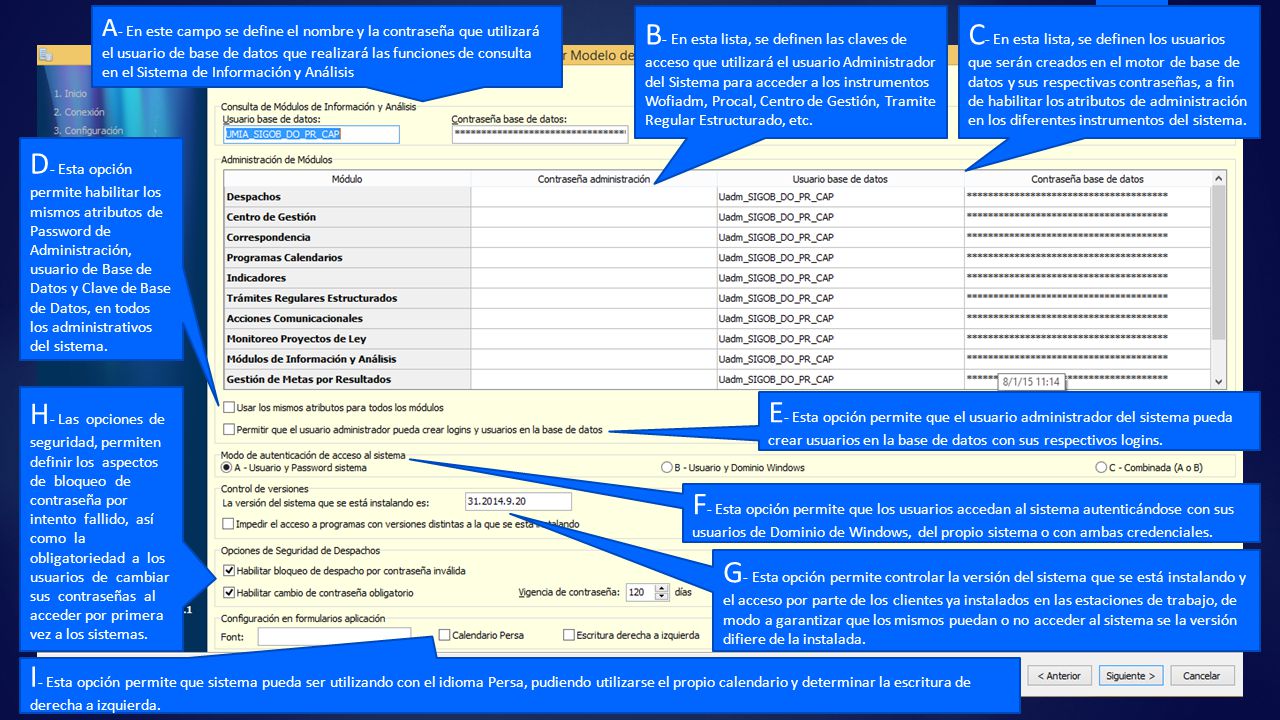The width and height of the screenshot is (1280, 720).
Task: Click the 'Usuario base de datos' column header
Action: 841,179
